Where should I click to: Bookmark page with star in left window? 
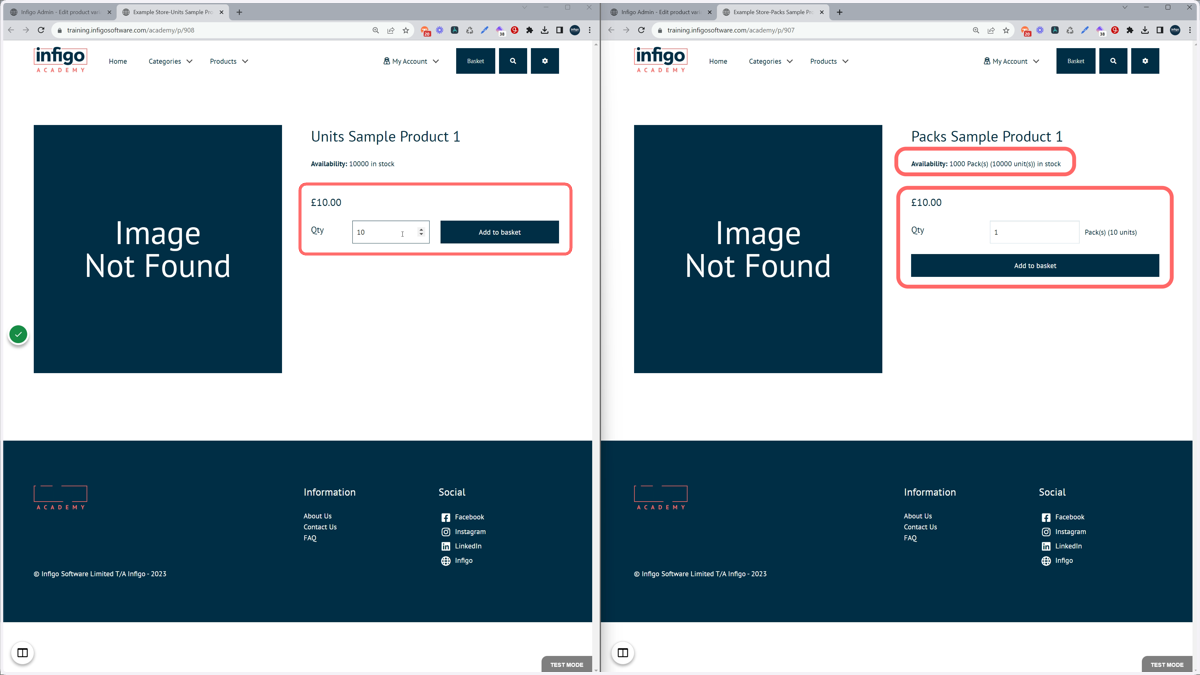(x=406, y=30)
